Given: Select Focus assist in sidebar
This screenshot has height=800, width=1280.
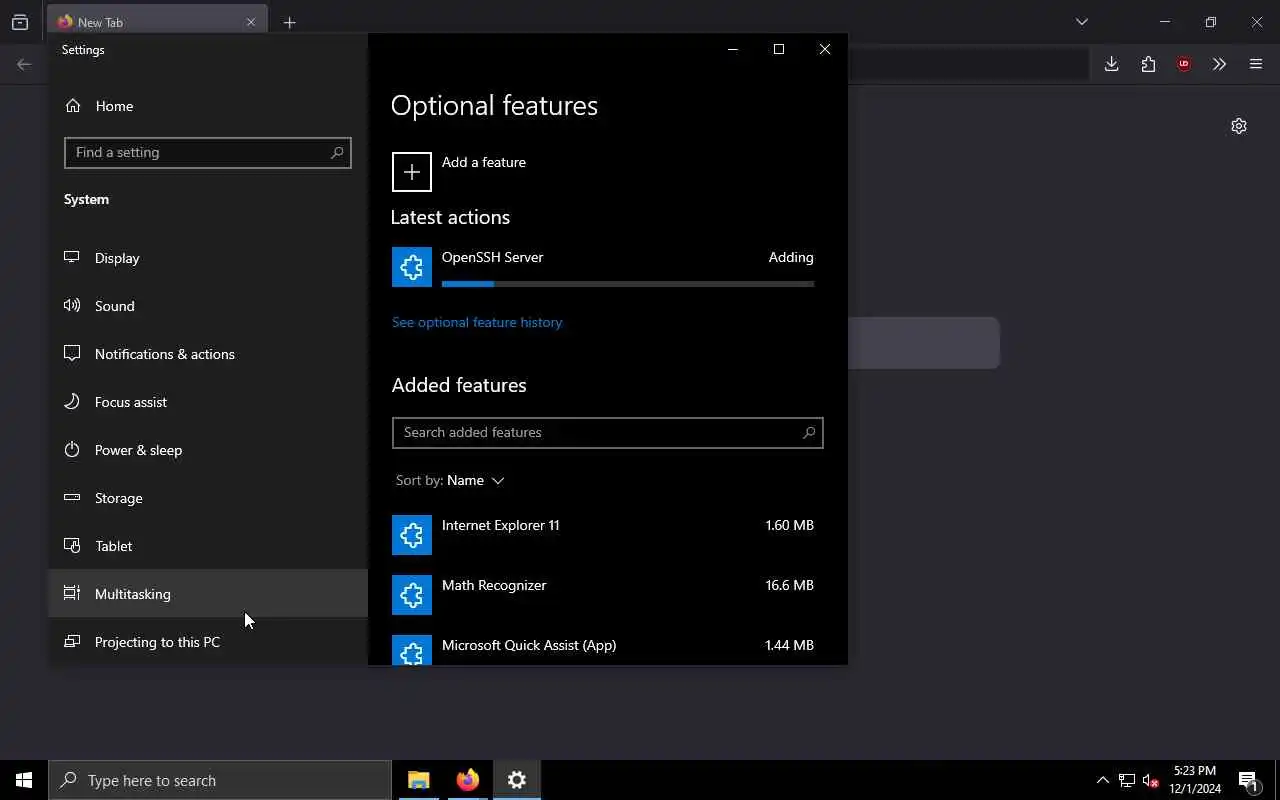Looking at the screenshot, I should point(208,402).
